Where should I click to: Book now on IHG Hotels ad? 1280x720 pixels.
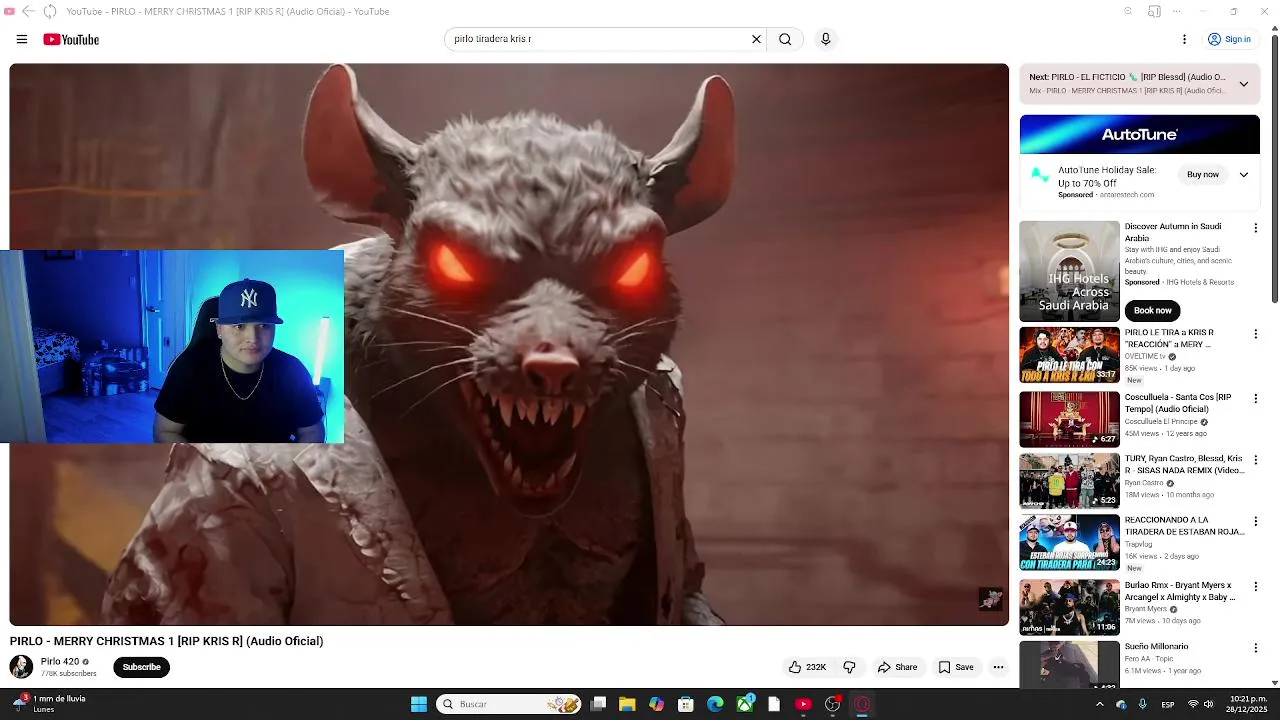point(1152,310)
